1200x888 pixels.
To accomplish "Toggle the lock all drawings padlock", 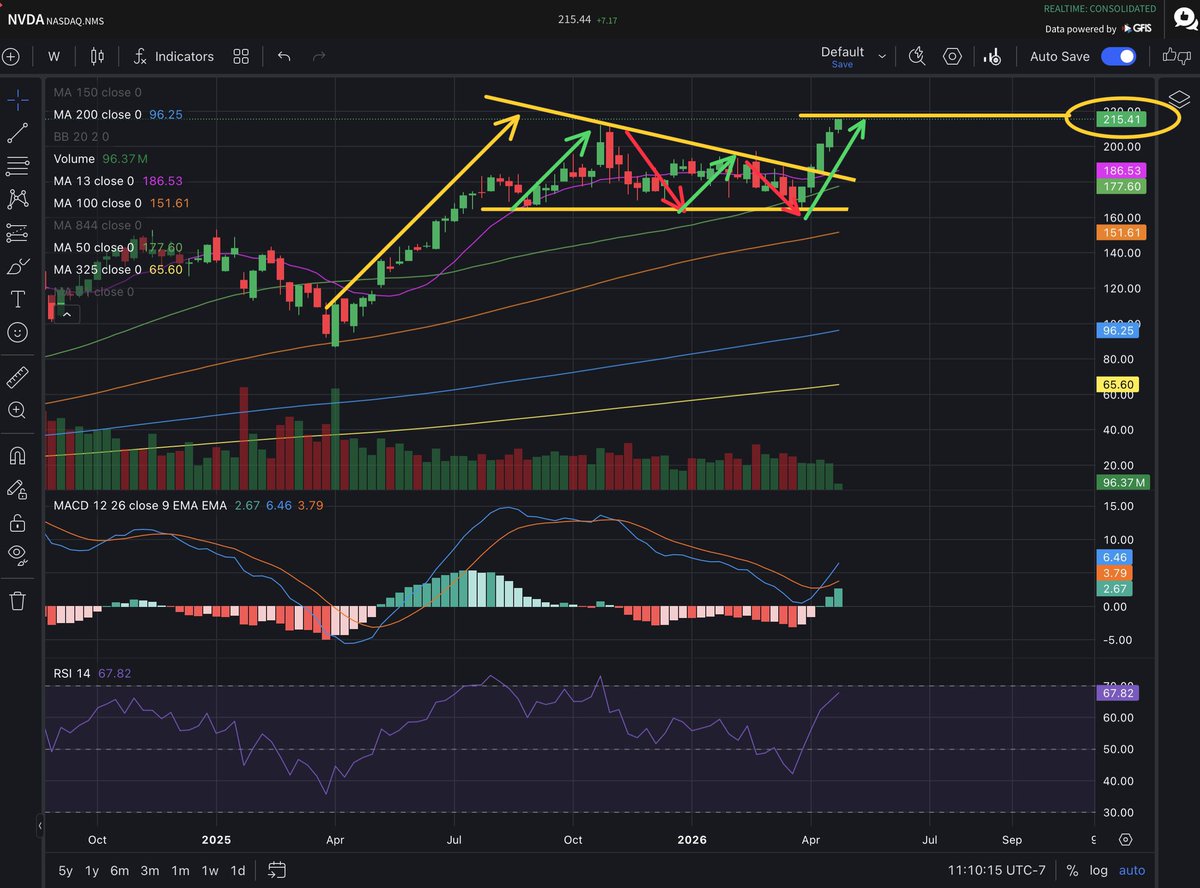I will (17, 522).
